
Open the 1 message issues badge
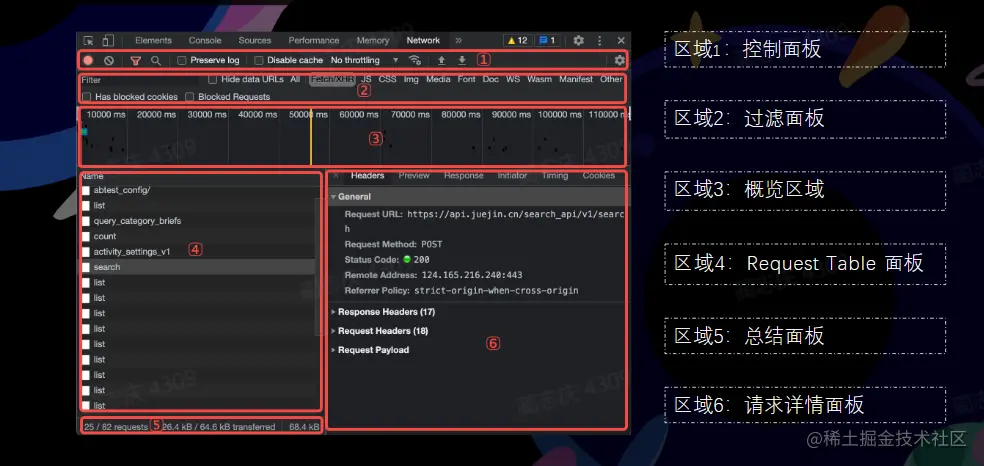pos(547,41)
